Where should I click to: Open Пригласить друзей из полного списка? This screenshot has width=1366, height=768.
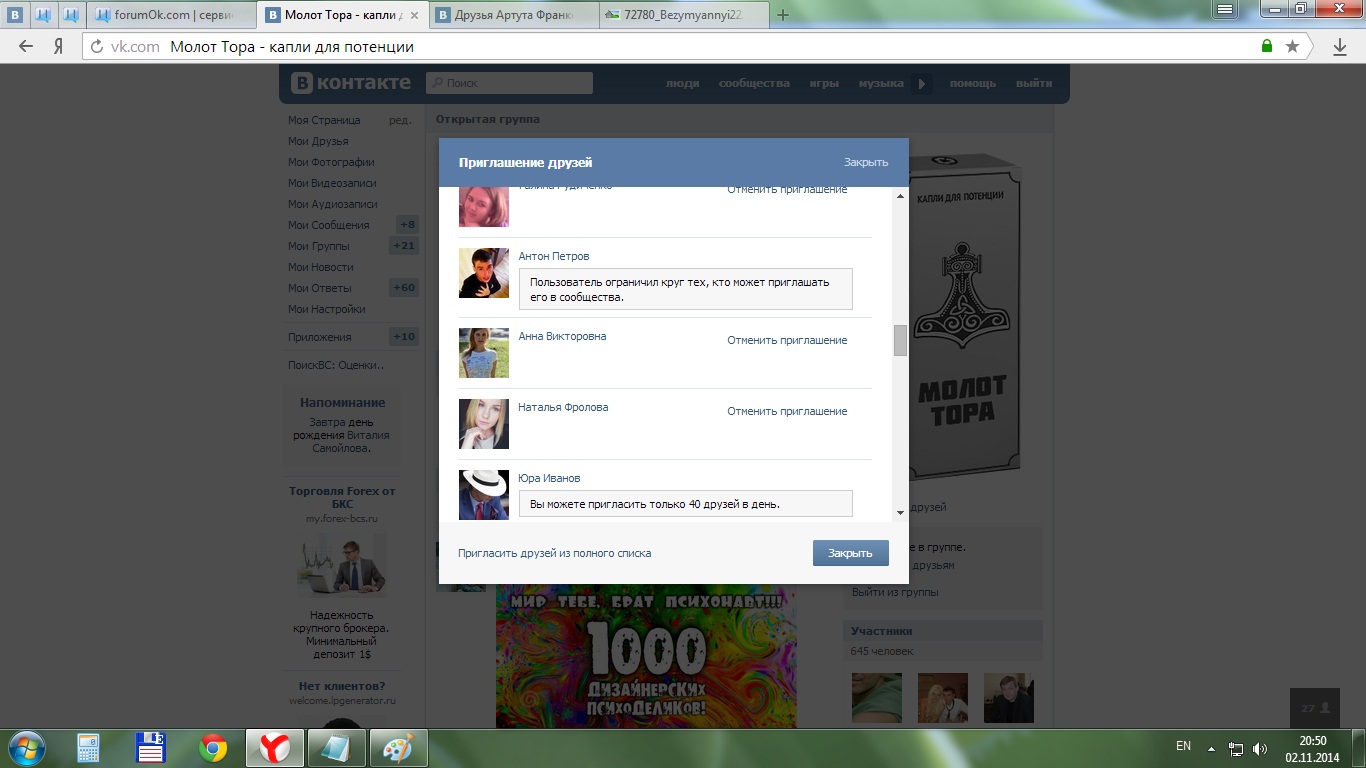click(x=555, y=553)
